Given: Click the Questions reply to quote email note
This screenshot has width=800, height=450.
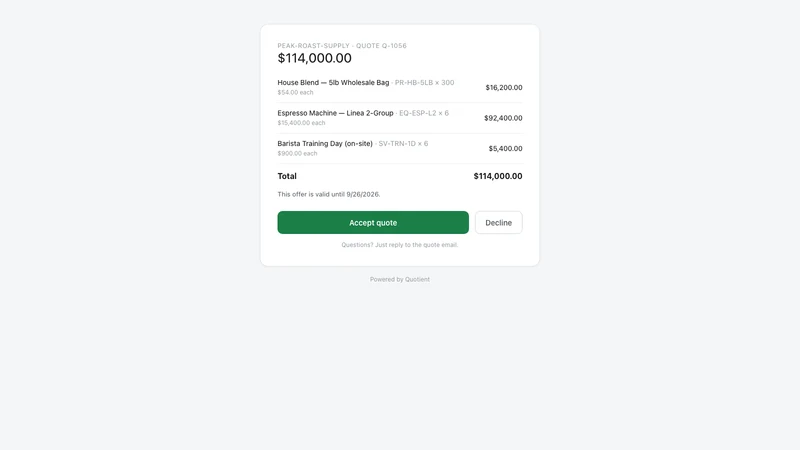Looking at the screenshot, I should coord(399,245).
